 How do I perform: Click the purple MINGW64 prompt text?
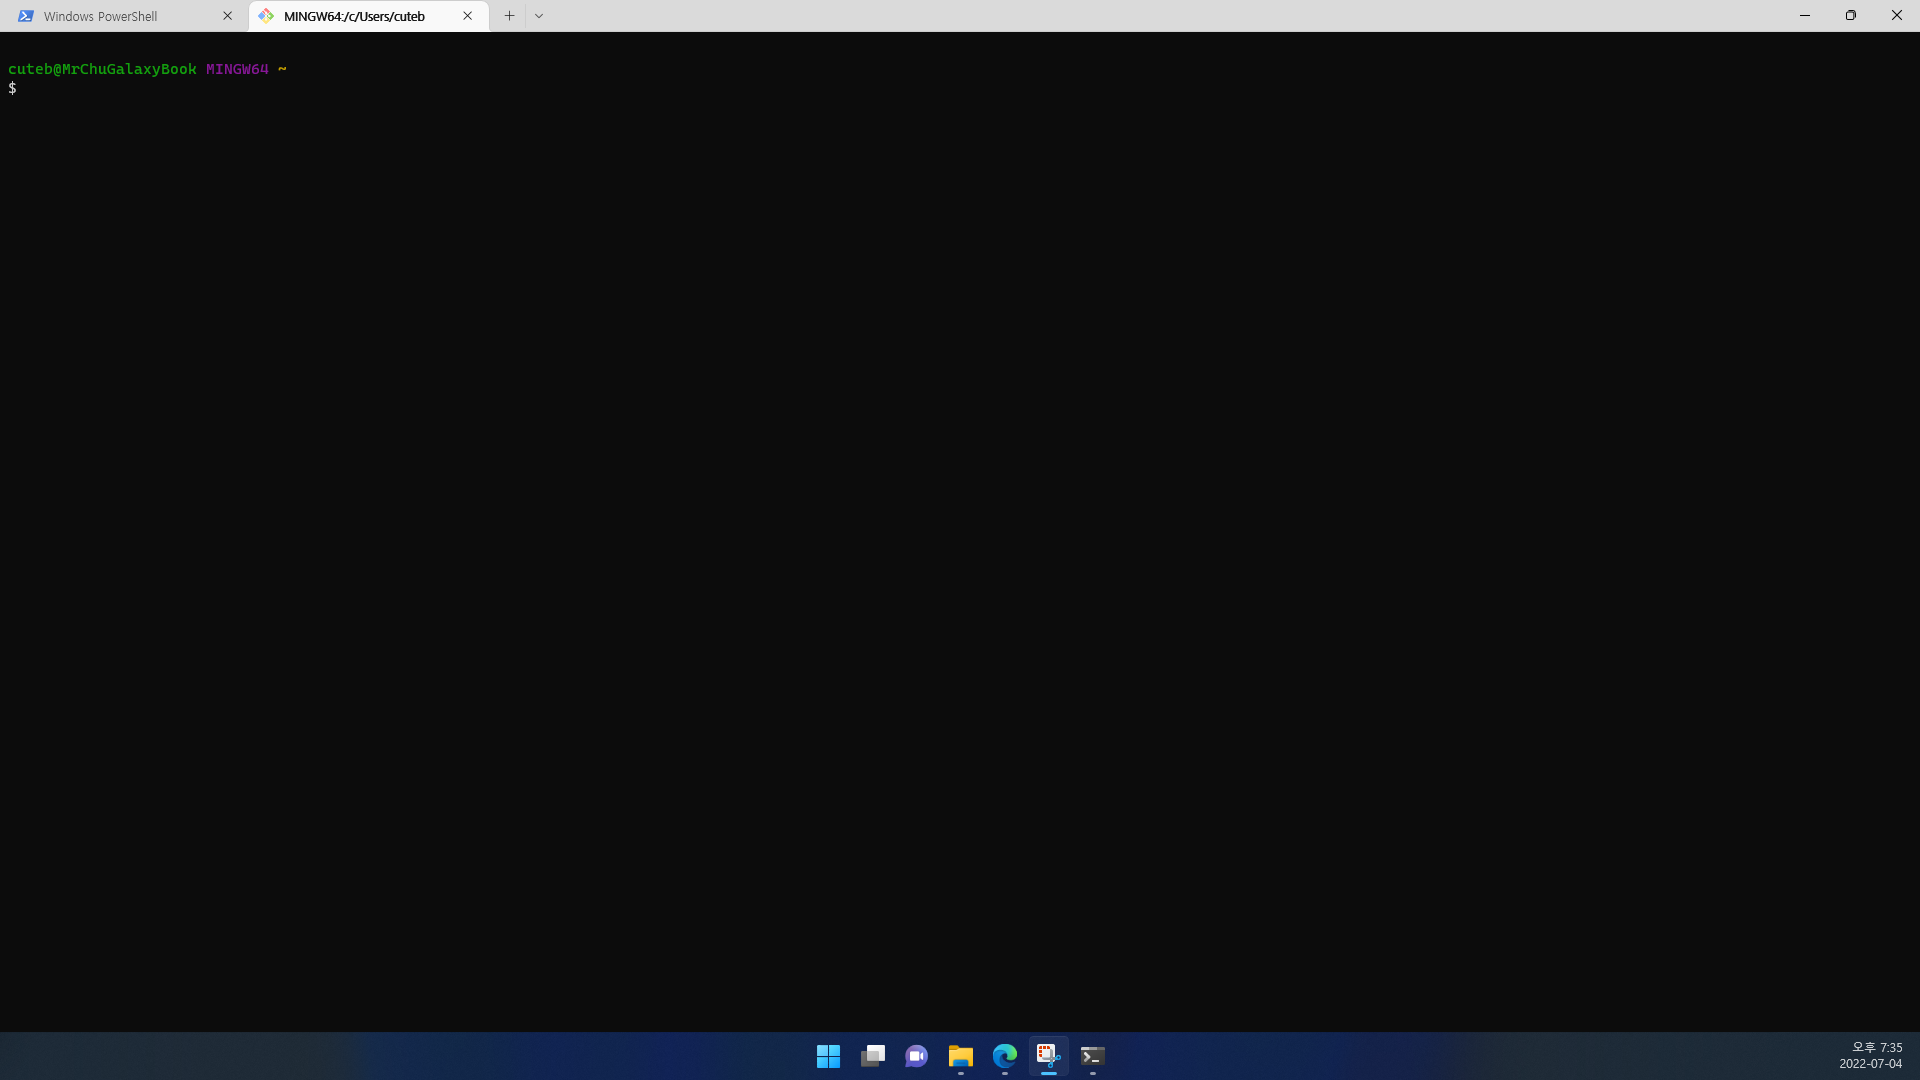tap(237, 69)
